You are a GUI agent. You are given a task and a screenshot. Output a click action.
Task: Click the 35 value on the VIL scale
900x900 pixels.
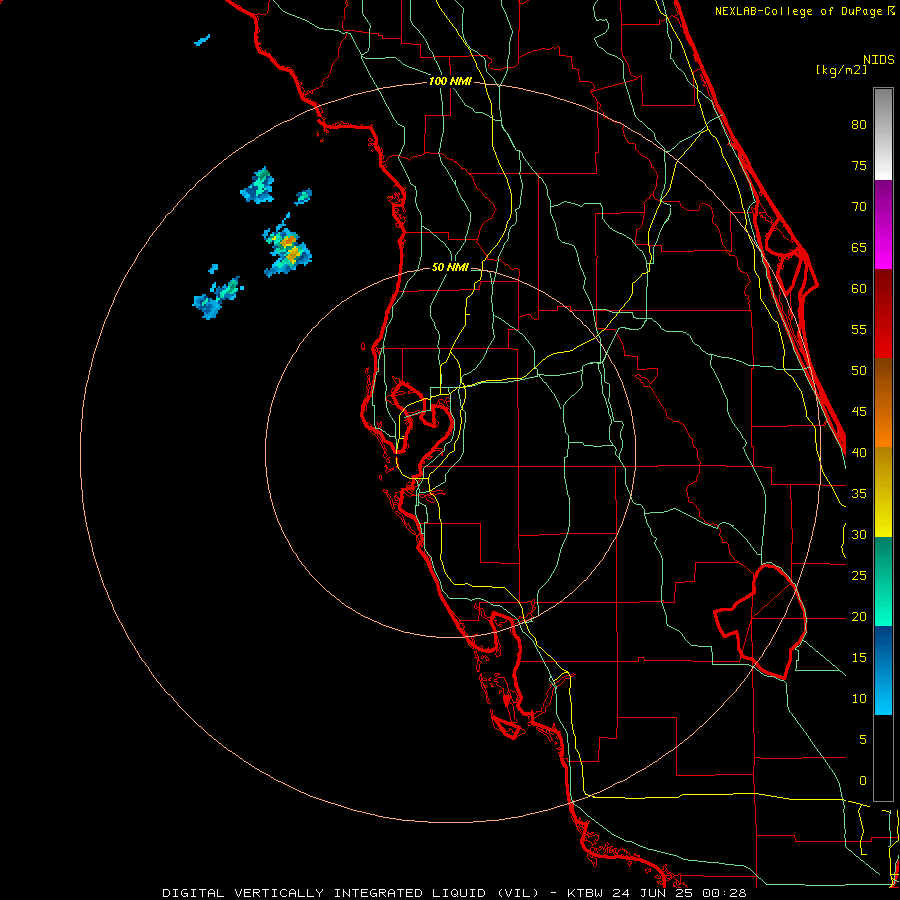tap(859, 494)
